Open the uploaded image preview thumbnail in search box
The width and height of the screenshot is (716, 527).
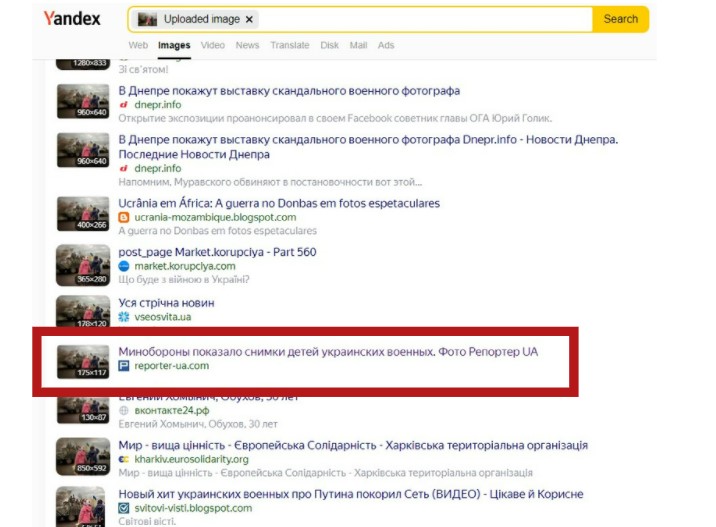(x=147, y=19)
